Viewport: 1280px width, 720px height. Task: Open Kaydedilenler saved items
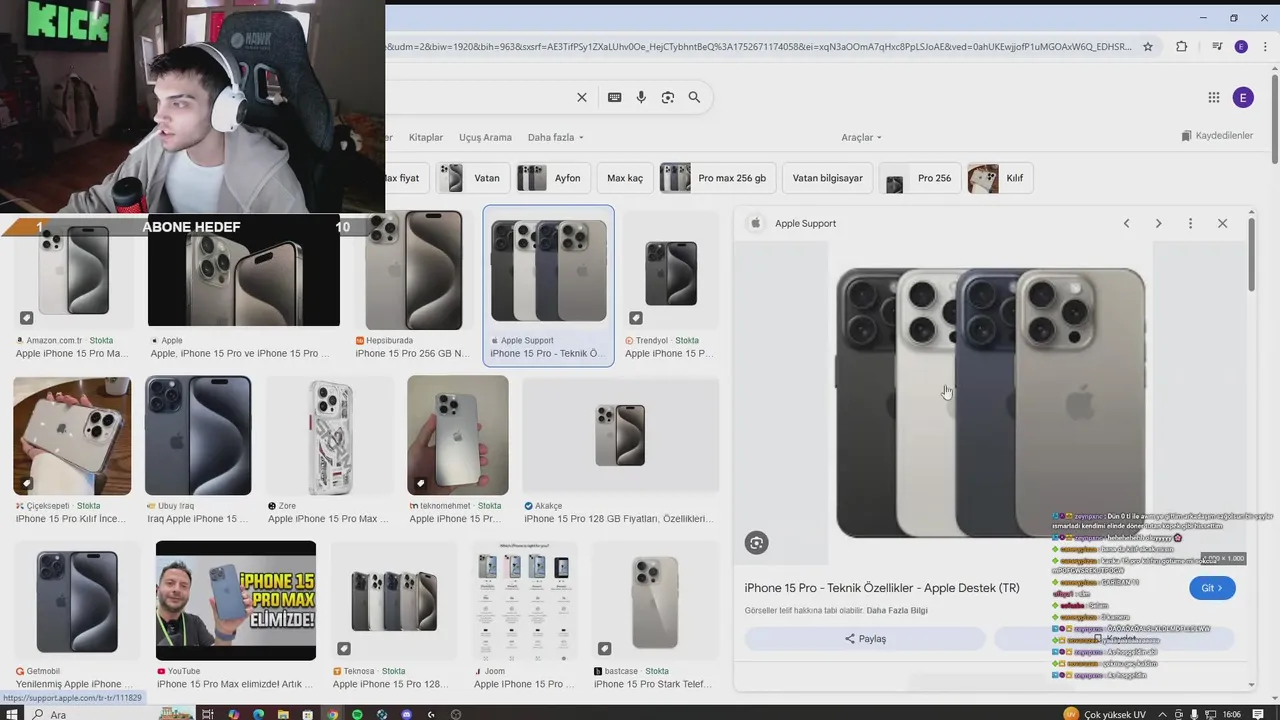1217,135
